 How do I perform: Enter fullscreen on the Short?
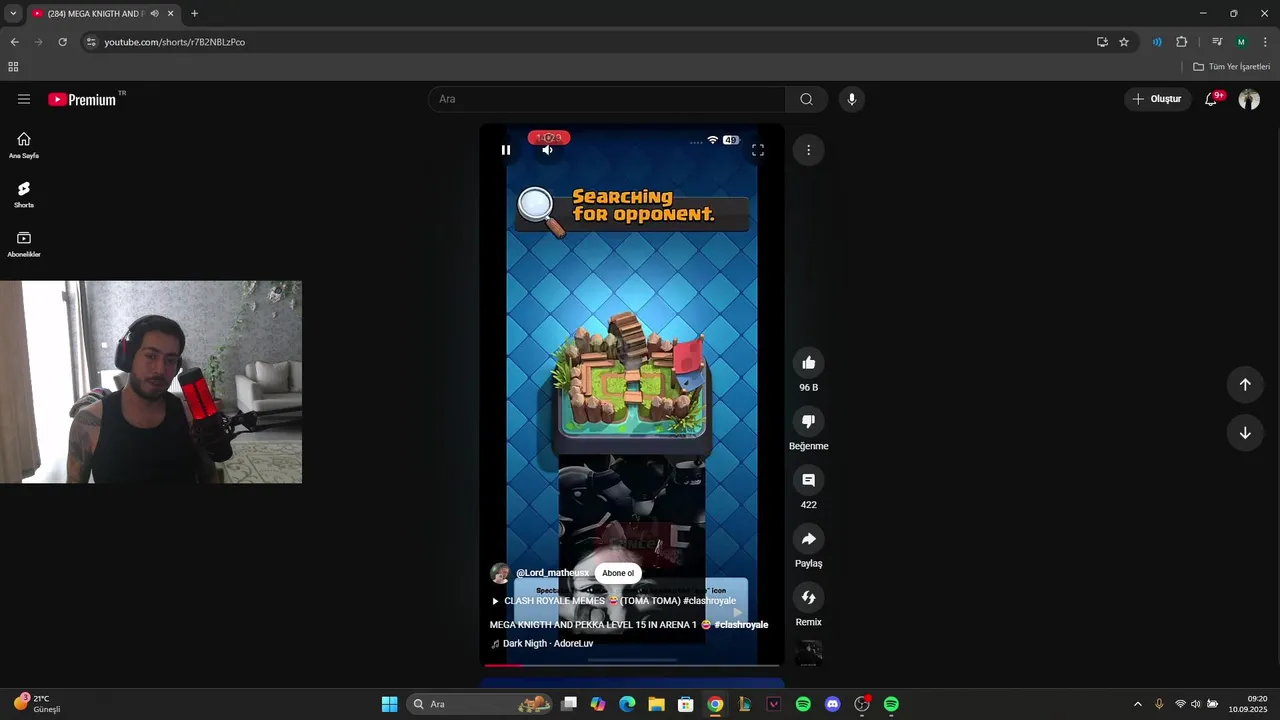point(758,150)
